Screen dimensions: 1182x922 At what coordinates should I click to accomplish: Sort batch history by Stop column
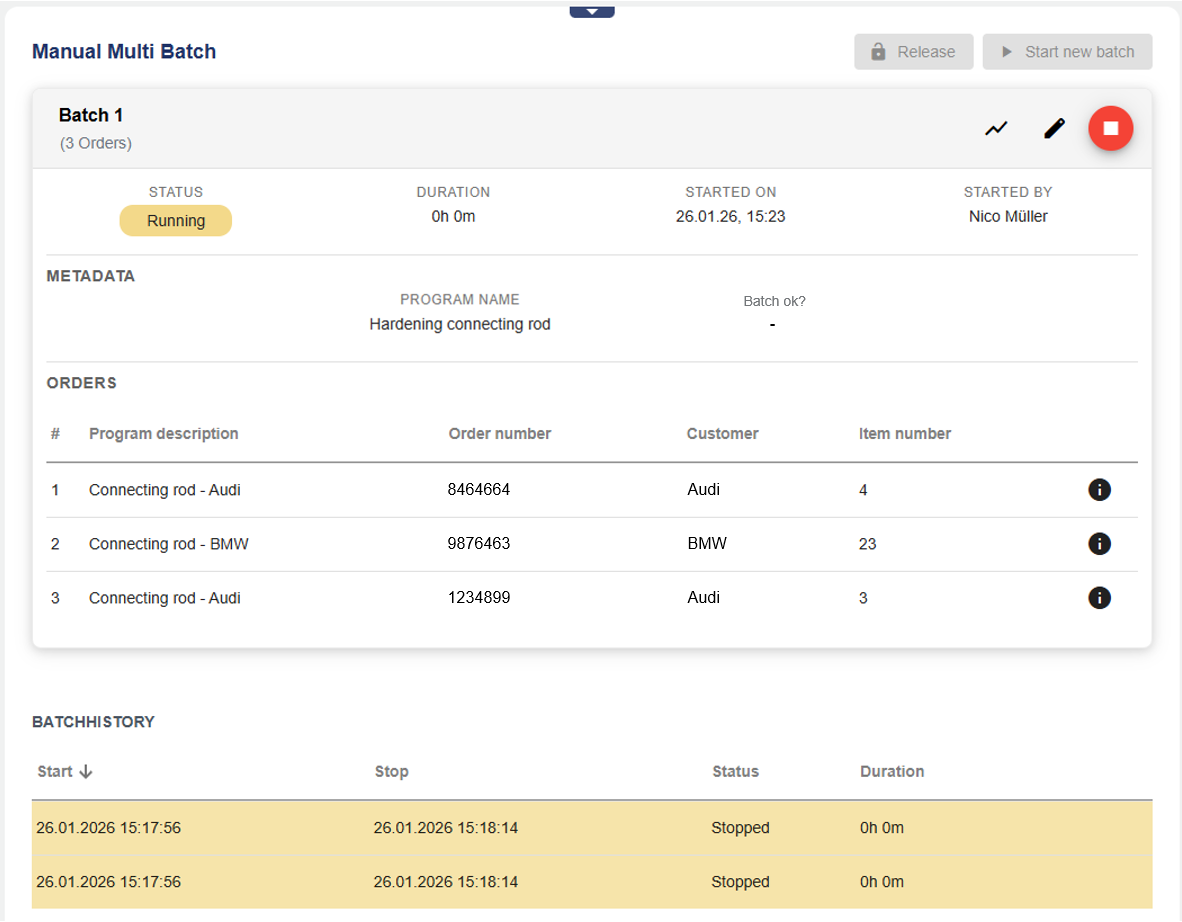pos(391,772)
